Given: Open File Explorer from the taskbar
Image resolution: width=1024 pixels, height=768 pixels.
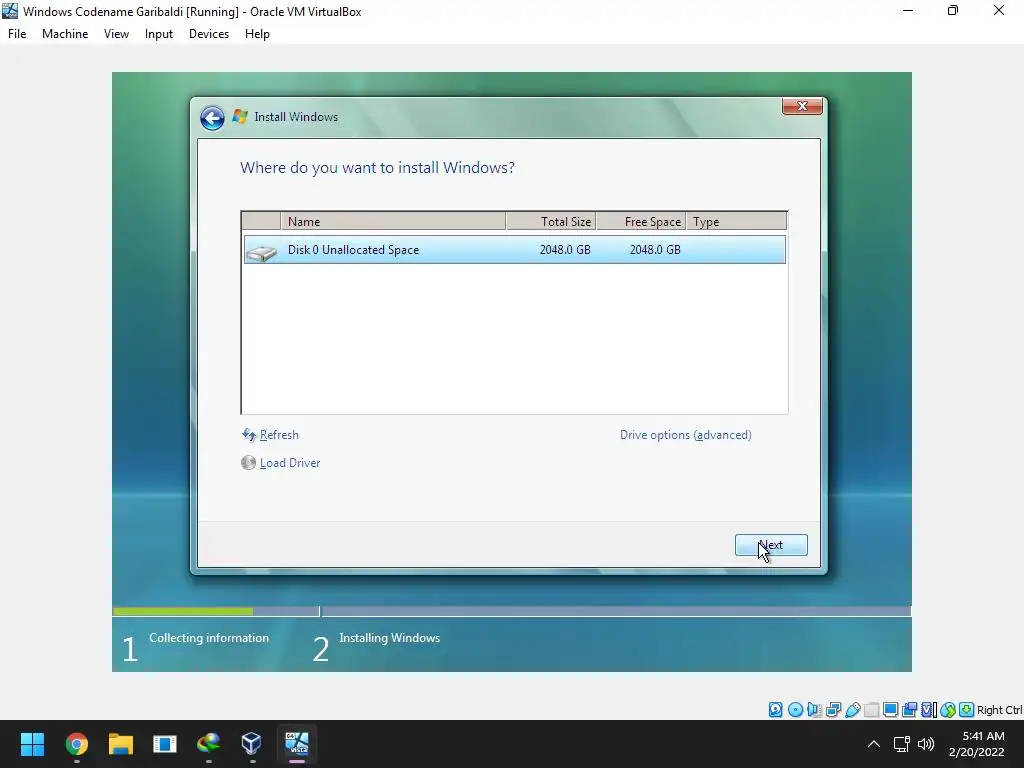Looking at the screenshot, I should pyautogui.click(x=121, y=744).
